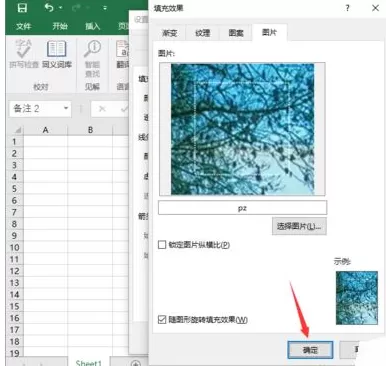This screenshot has width=386, height=366.
Task: Open Customize Quick Access Toolbar dropdown
Action: click(105, 7)
